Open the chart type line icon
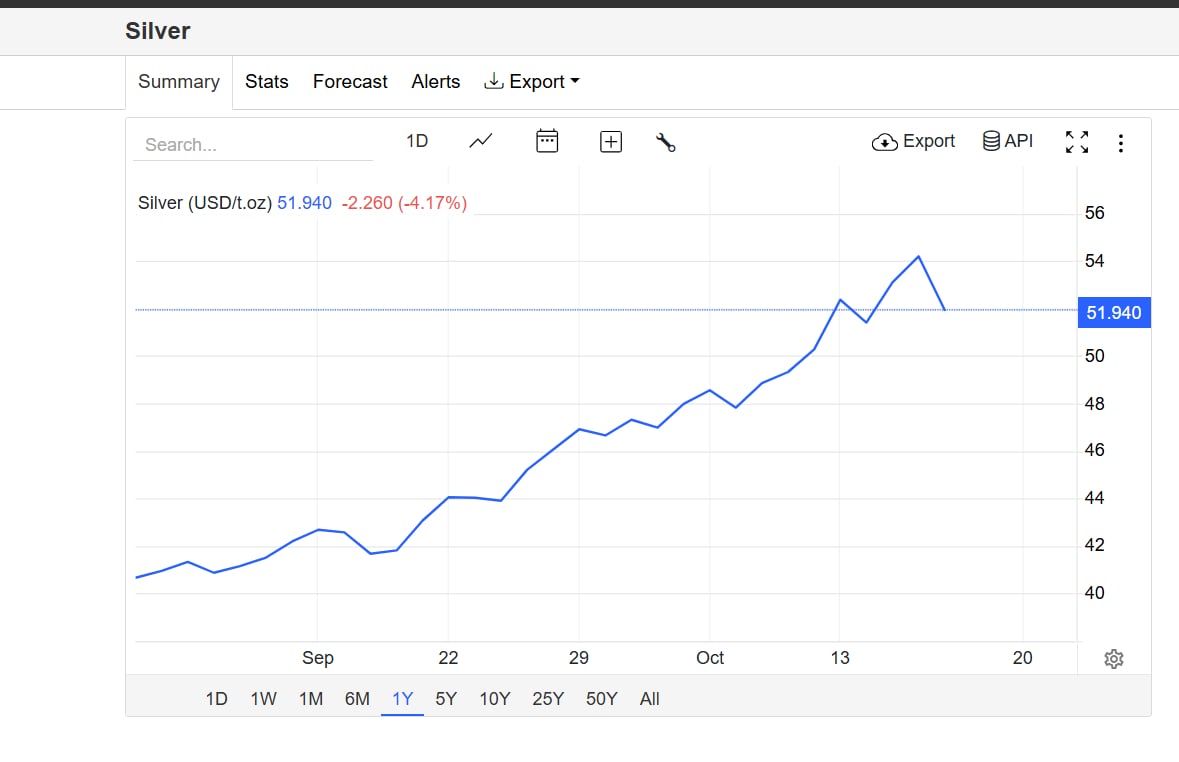Screen dimensions: 1179x762 (x=481, y=141)
